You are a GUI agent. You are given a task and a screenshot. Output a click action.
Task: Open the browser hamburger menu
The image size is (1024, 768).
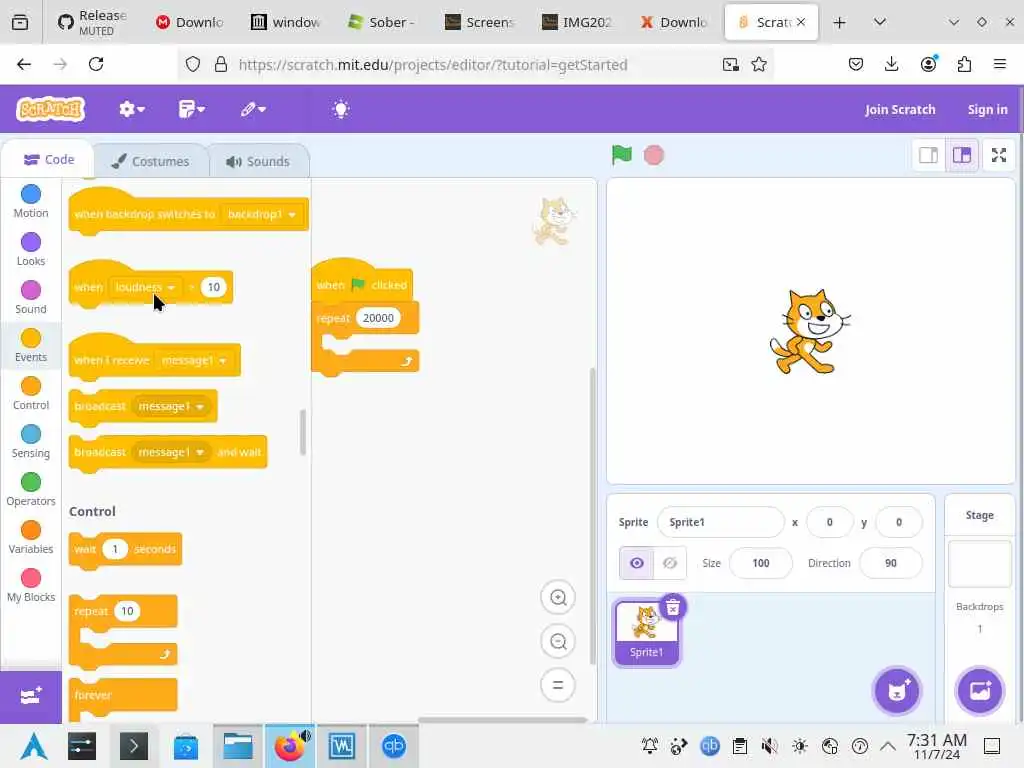click(x=1000, y=64)
